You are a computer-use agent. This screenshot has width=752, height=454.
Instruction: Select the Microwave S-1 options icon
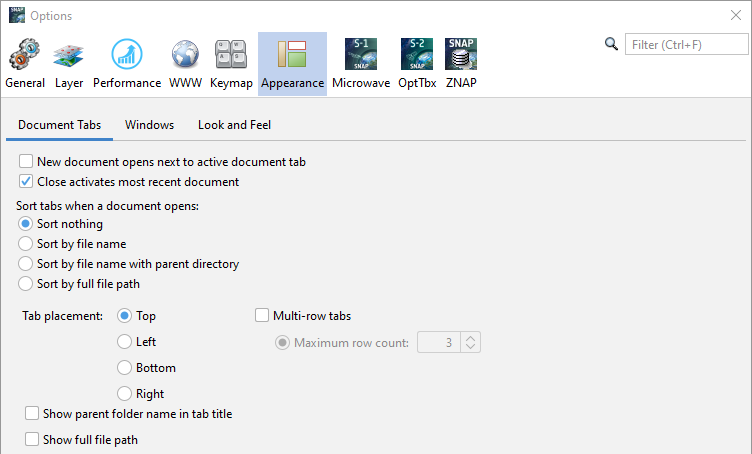(360, 63)
